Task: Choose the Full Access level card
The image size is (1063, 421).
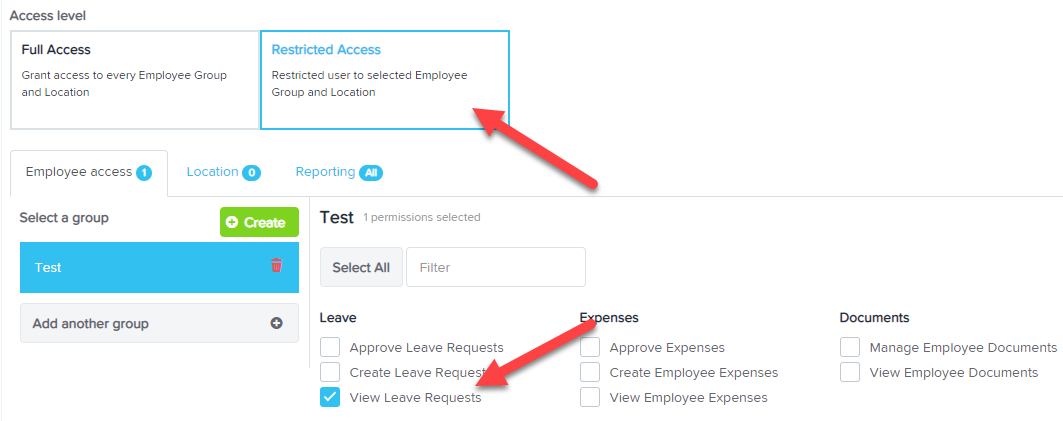Action: tap(135, 79)
